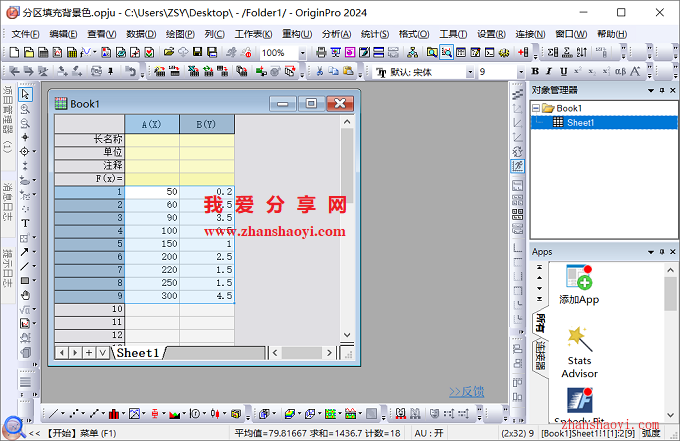Toggle the pin icon in toolbar
680x441 pixels.
coord(111,72)
